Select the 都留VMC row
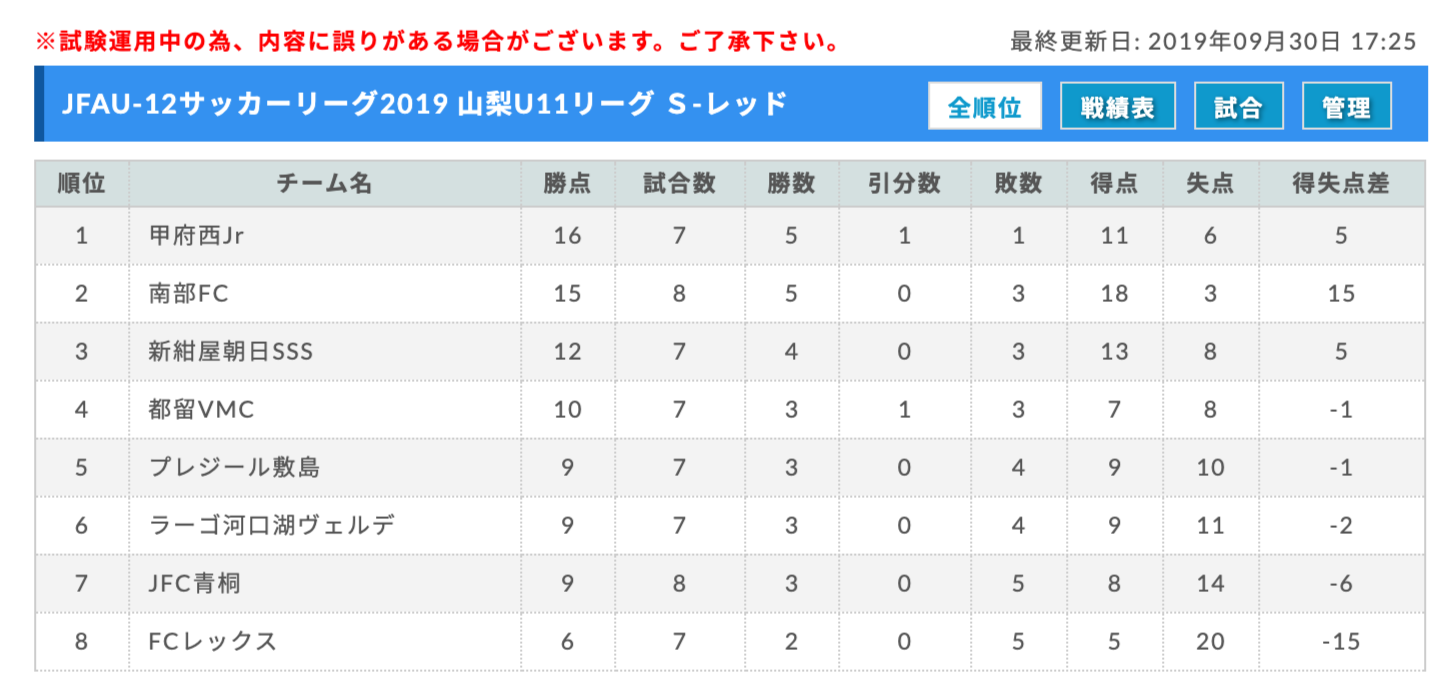 click(x=730, y=410)
